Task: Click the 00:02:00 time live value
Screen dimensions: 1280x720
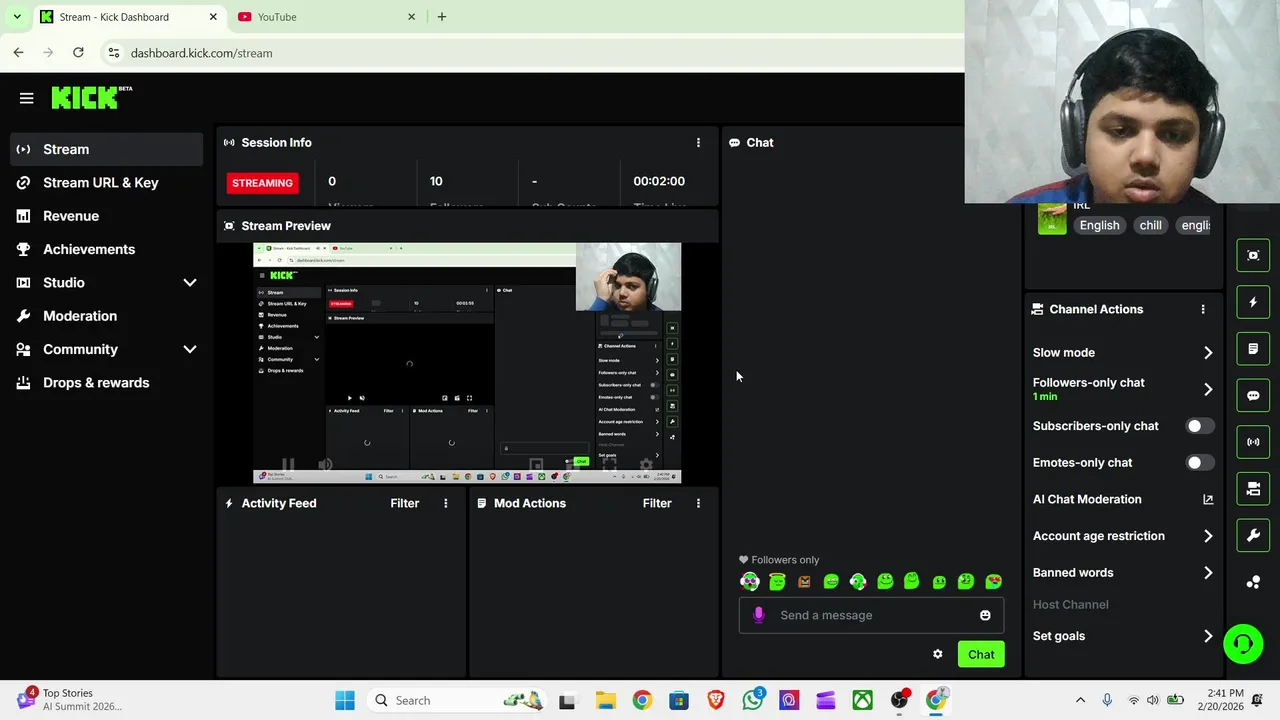Action: click(x=659, y=181)
